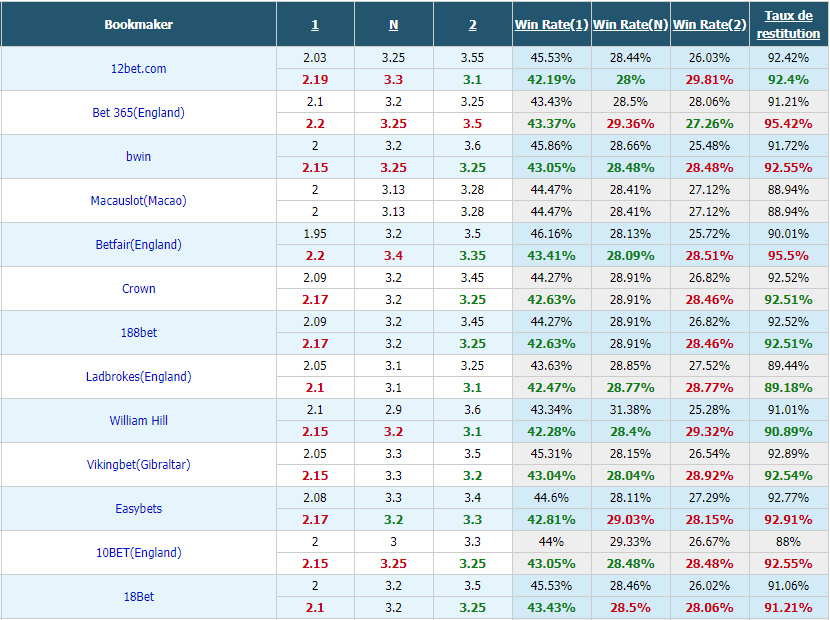This screenshot has width=830, height=620.
Task: Select the 45.86% win rate in the bwin row
Action: pyautogui.click(x=551, y=146)
